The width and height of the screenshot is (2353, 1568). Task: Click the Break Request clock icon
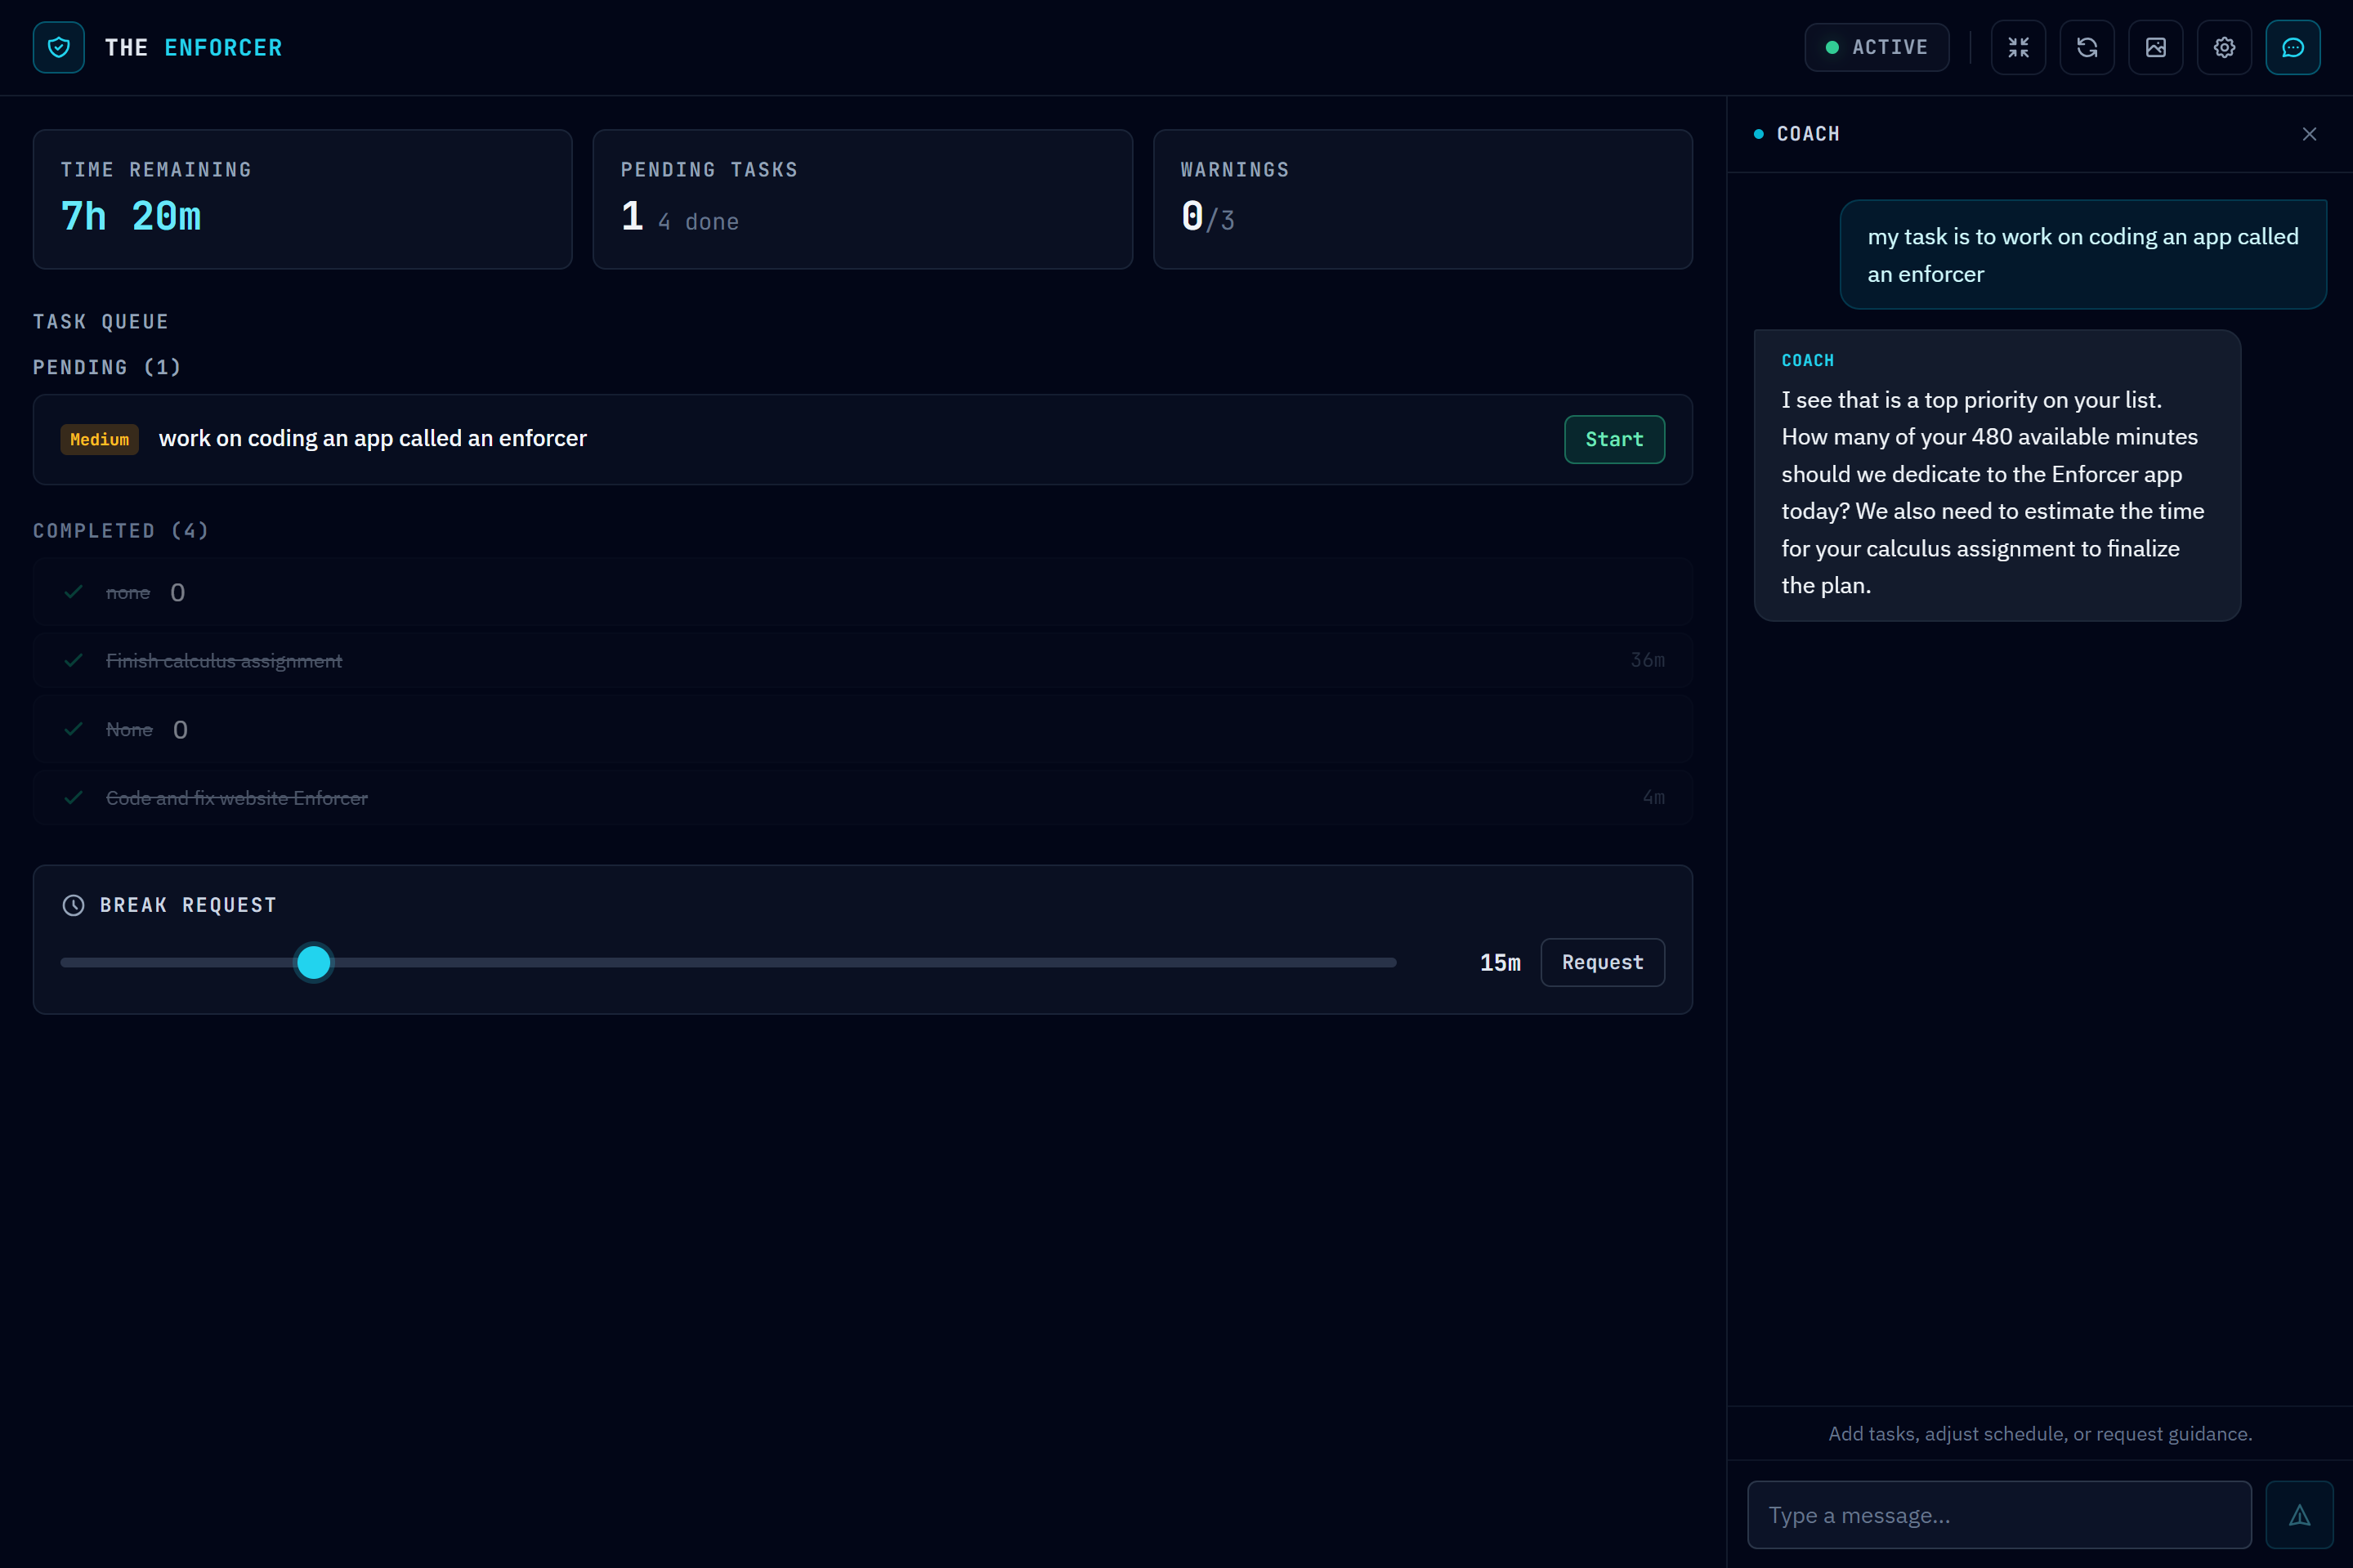[x=73, y=905]
